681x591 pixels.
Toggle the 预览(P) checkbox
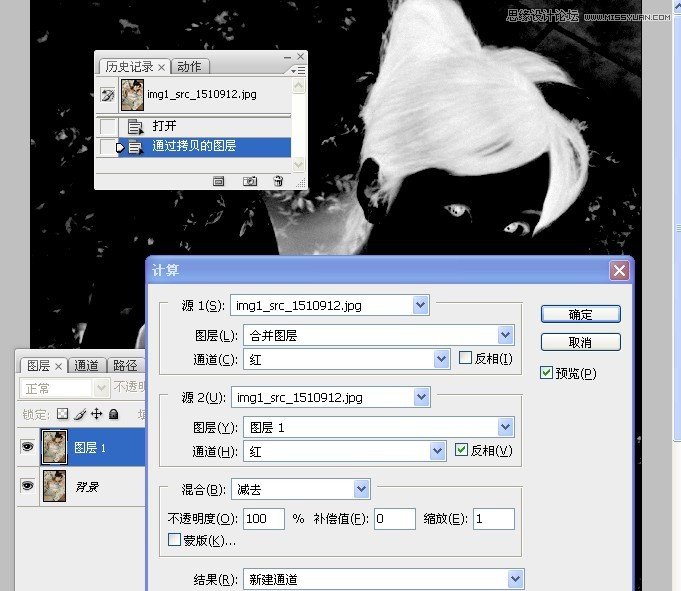[x=546, y=373]
